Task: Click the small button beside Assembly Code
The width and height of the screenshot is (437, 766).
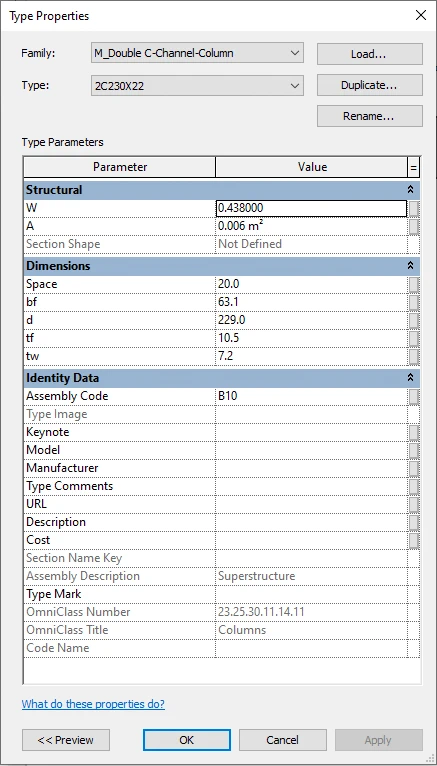Action: click(x=414, y=396)
